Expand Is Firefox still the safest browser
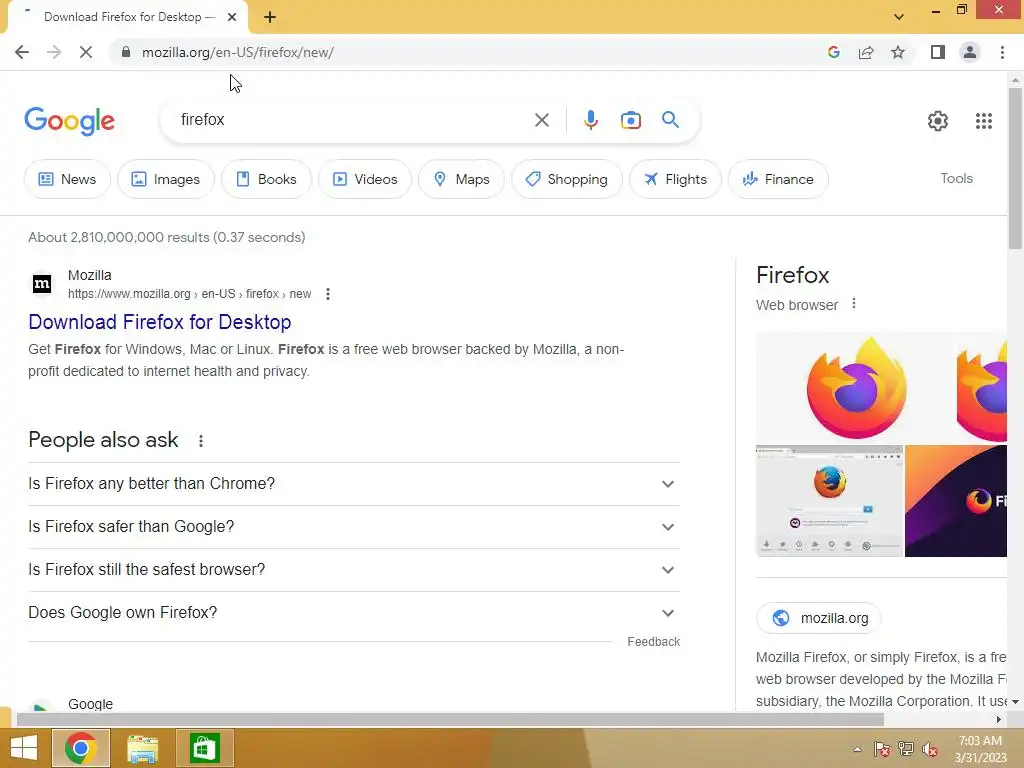This screenshot has width=1024, height=768. tap(354, 570)
